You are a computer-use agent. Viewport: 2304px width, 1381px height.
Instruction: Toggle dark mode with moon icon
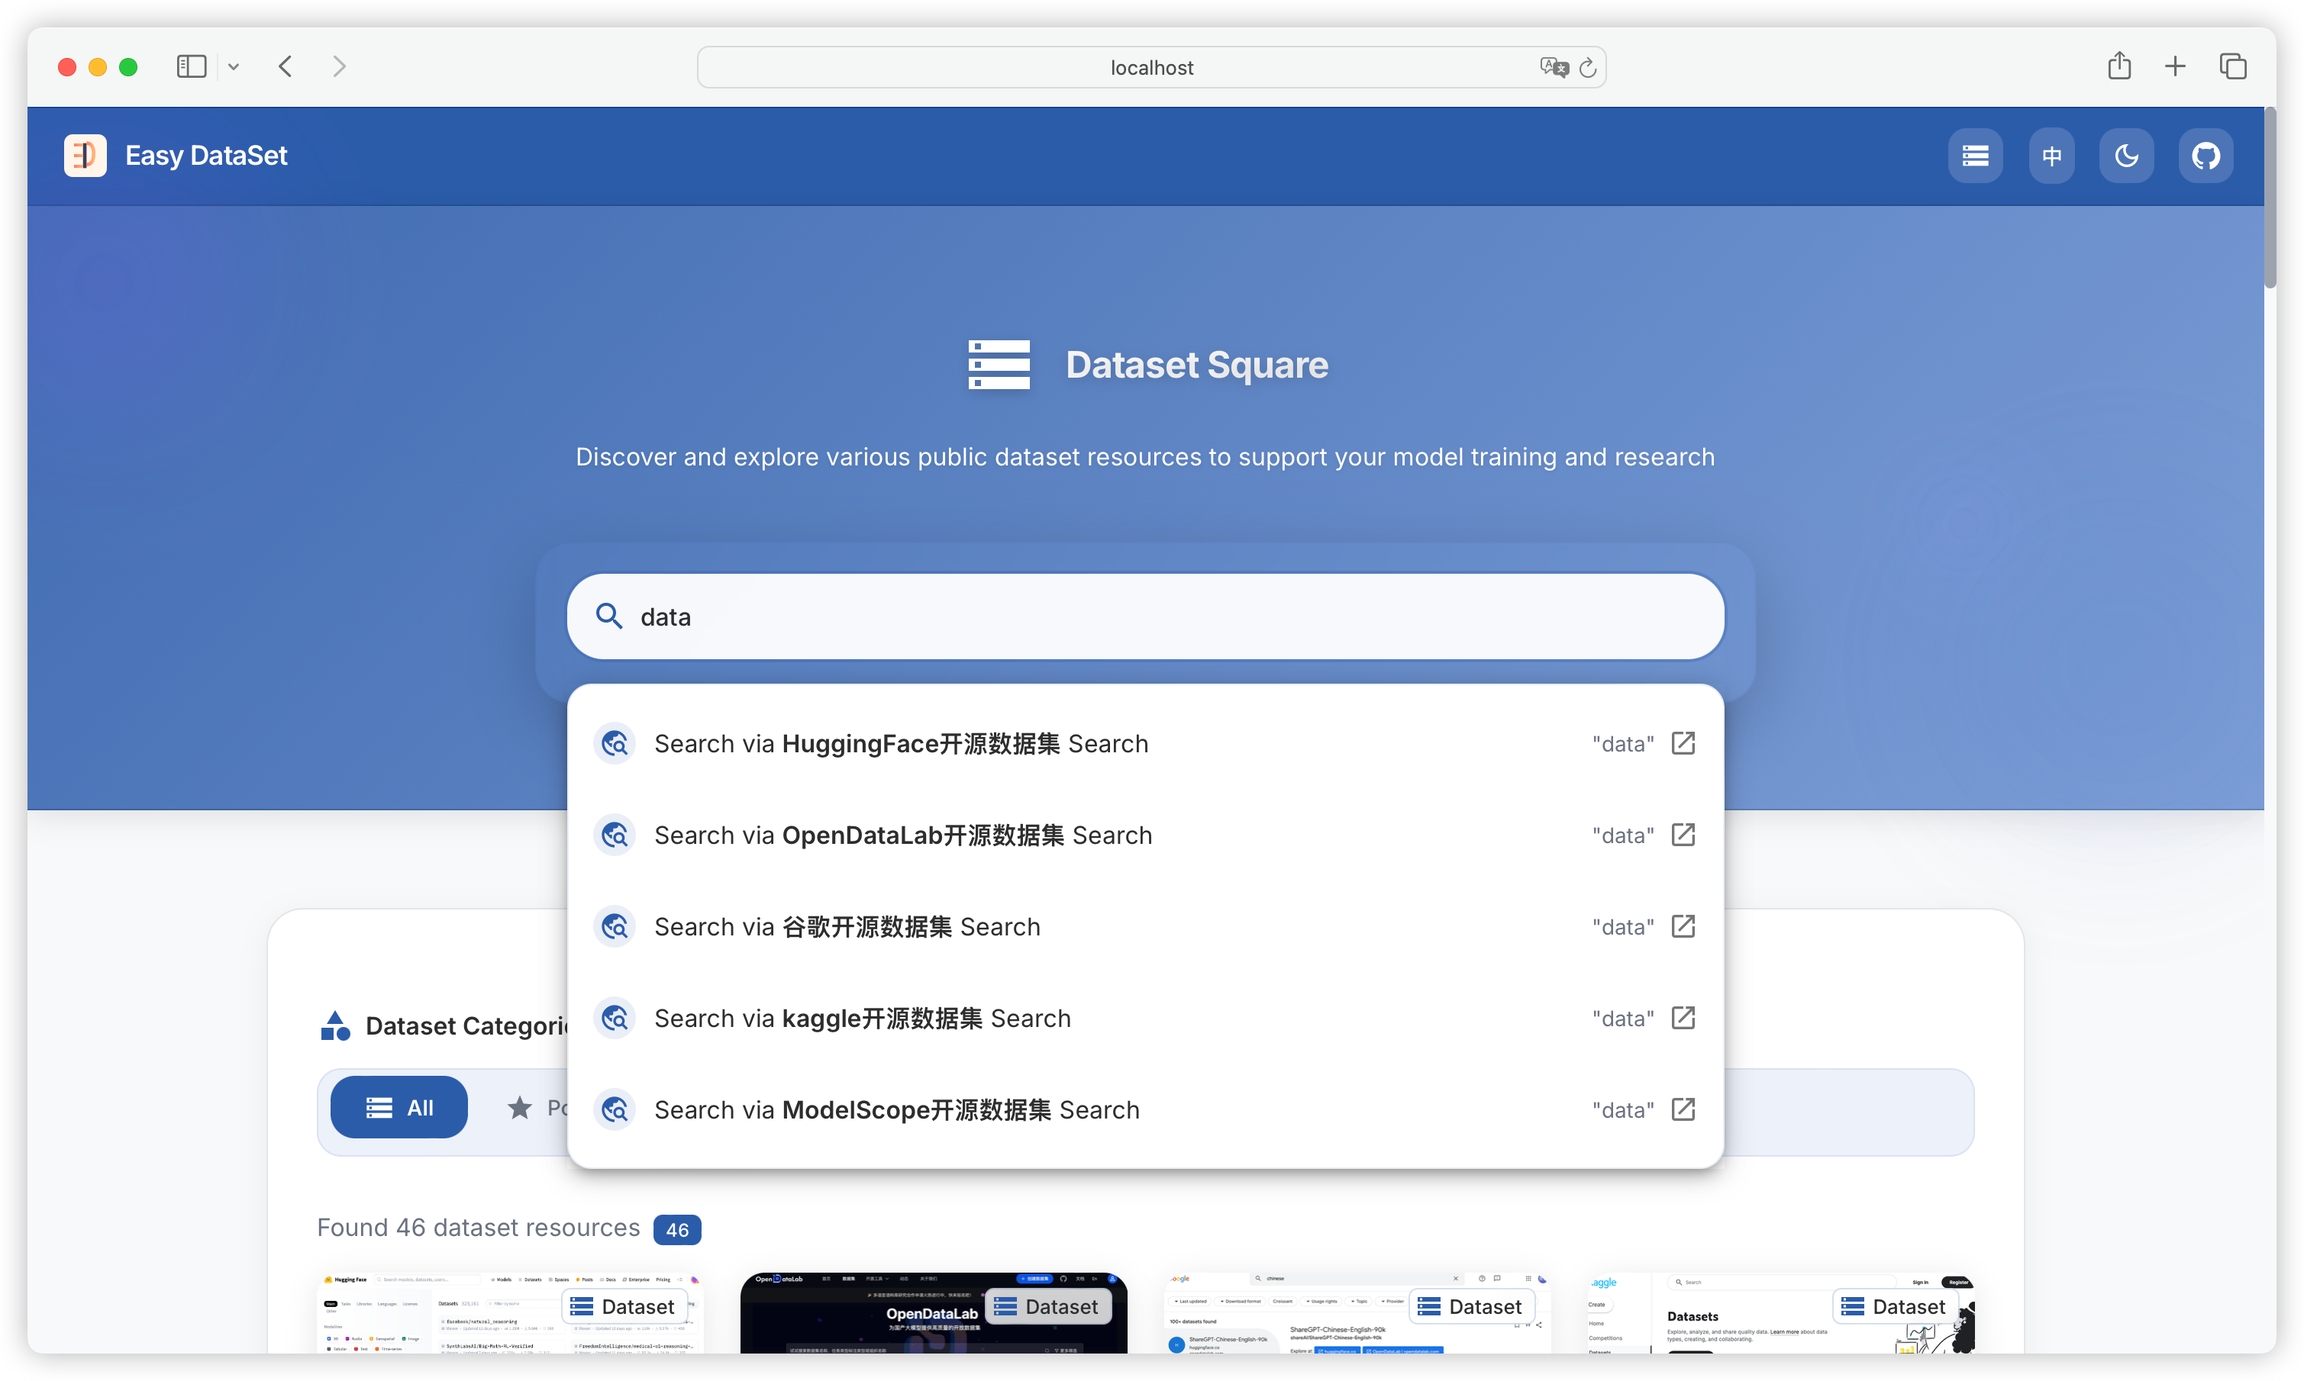tap(2126, 156)
